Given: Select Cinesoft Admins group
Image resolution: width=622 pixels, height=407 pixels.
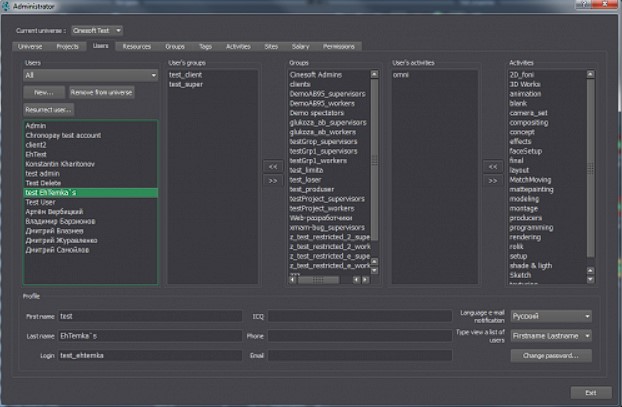Looking at the screenshot, I should 329,75.
